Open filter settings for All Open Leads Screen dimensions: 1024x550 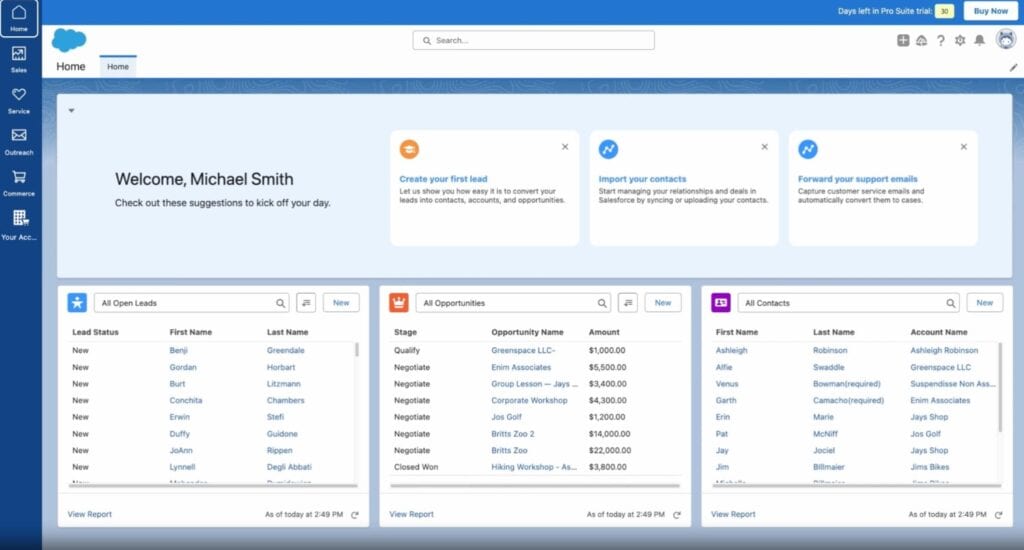[306, 302]
